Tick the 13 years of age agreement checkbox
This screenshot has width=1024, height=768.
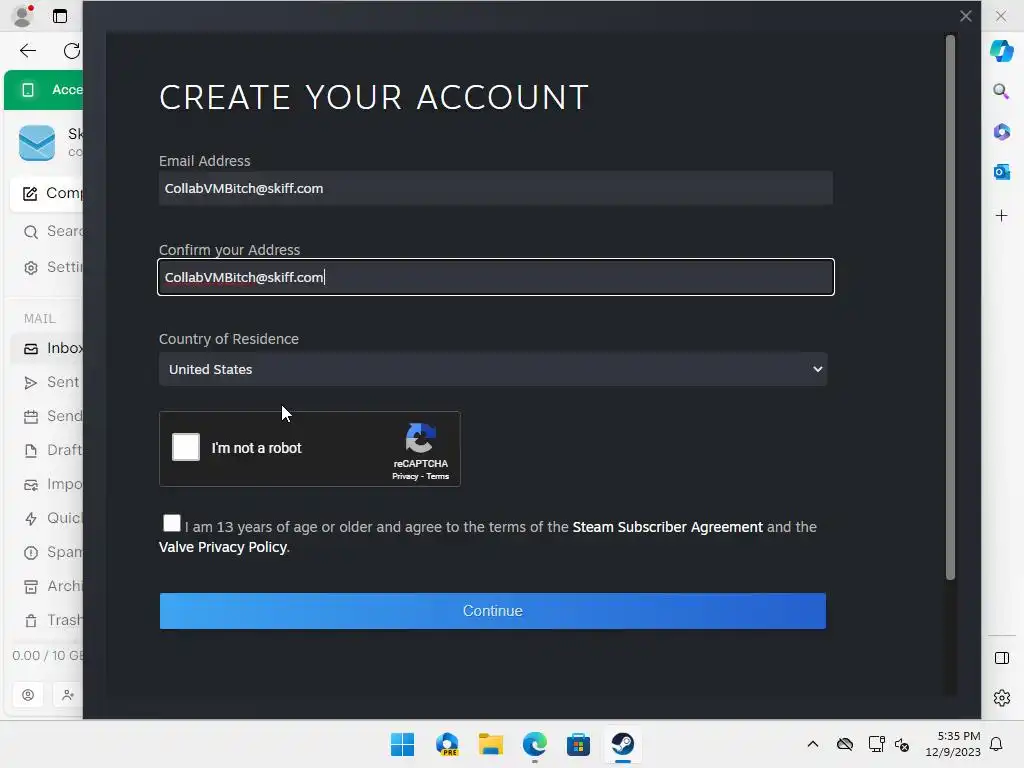click(x=172, y=523)
